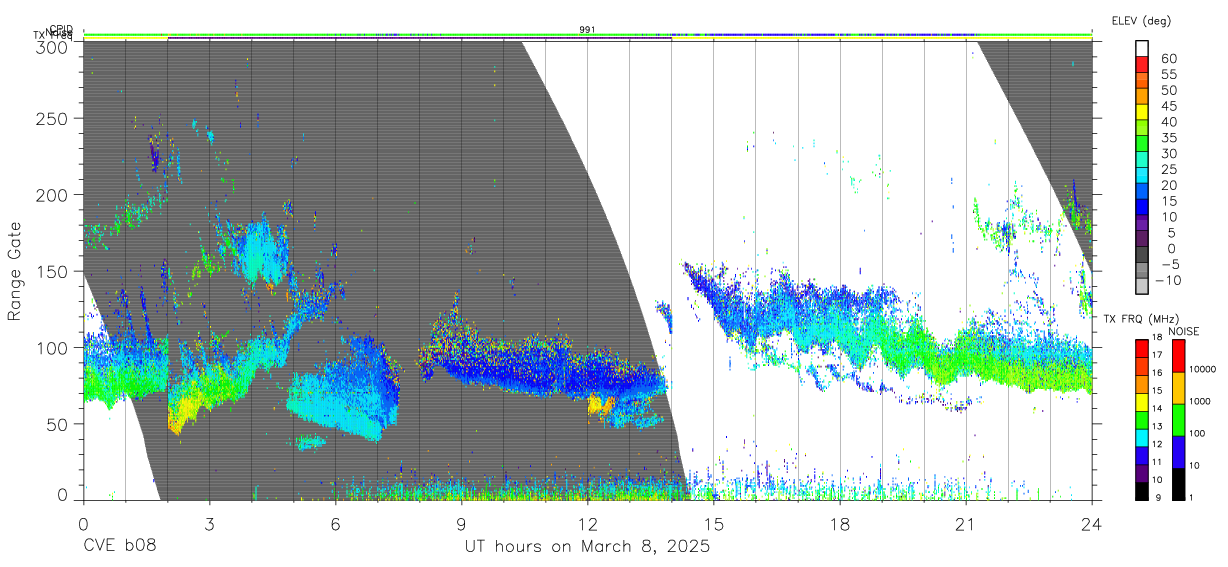
Task: Click the '3' tick on the UT hours axis
Action: [x=208, y=524]
